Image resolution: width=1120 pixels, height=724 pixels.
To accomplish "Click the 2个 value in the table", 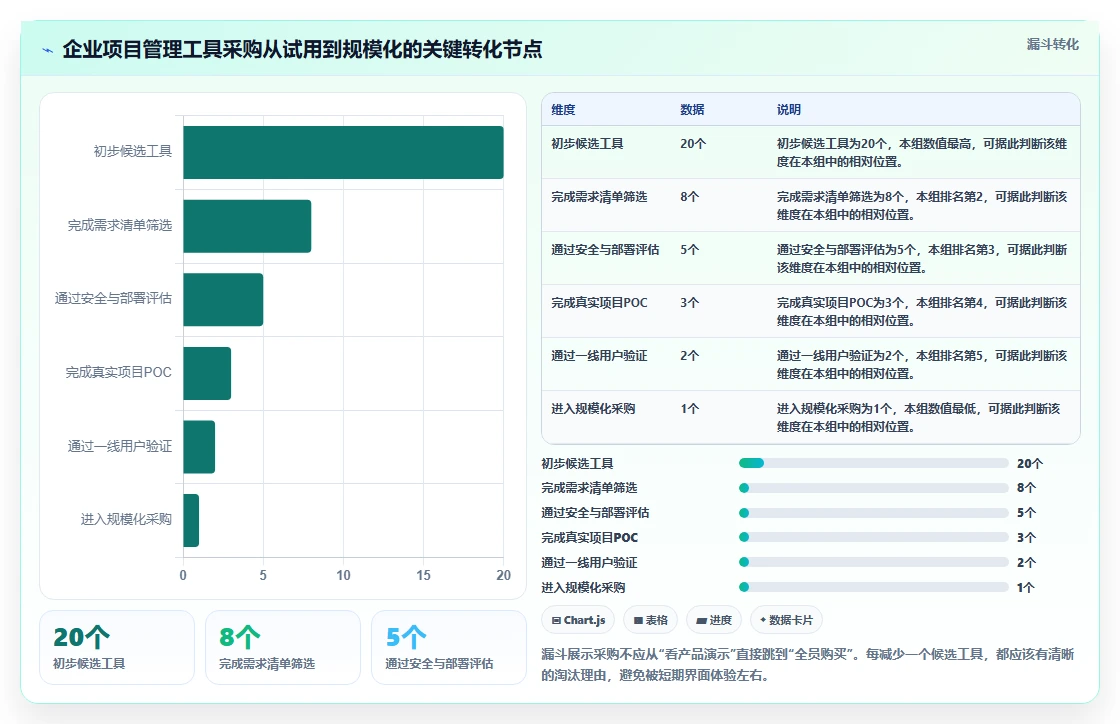I will pos(689,356).
